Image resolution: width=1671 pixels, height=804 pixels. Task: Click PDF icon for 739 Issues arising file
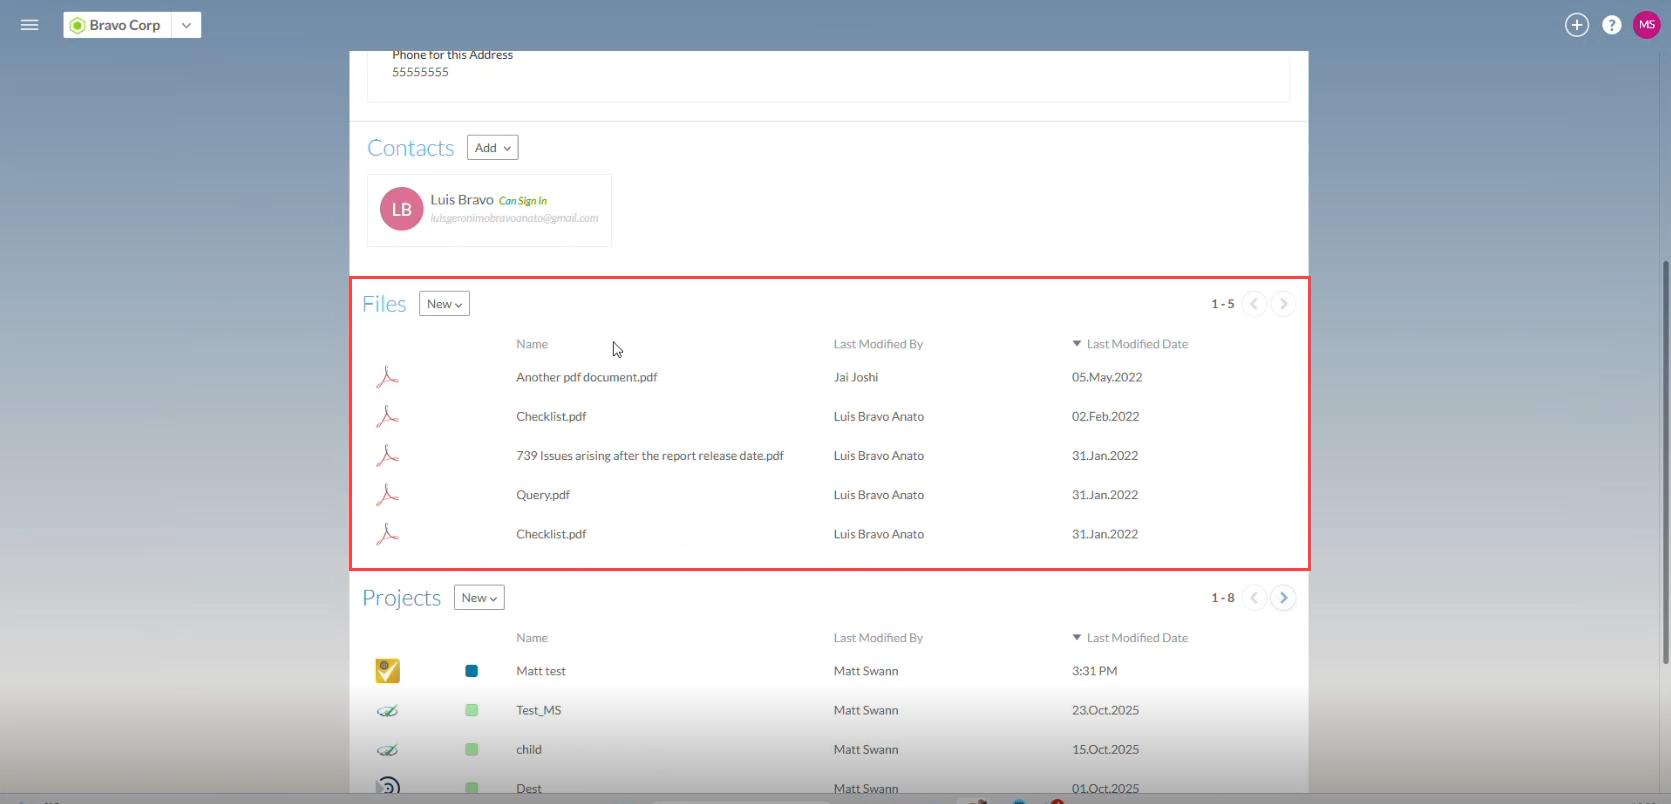pos(387,456)
